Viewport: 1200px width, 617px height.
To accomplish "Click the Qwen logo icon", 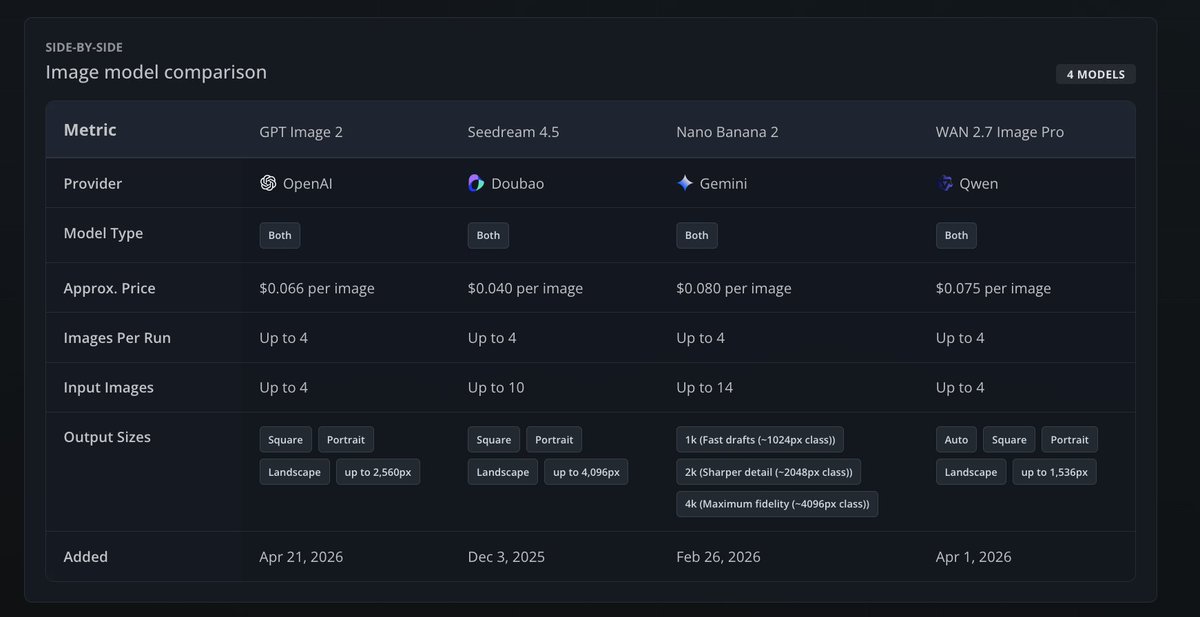I will pyautogui.click(x=945, y=183).
